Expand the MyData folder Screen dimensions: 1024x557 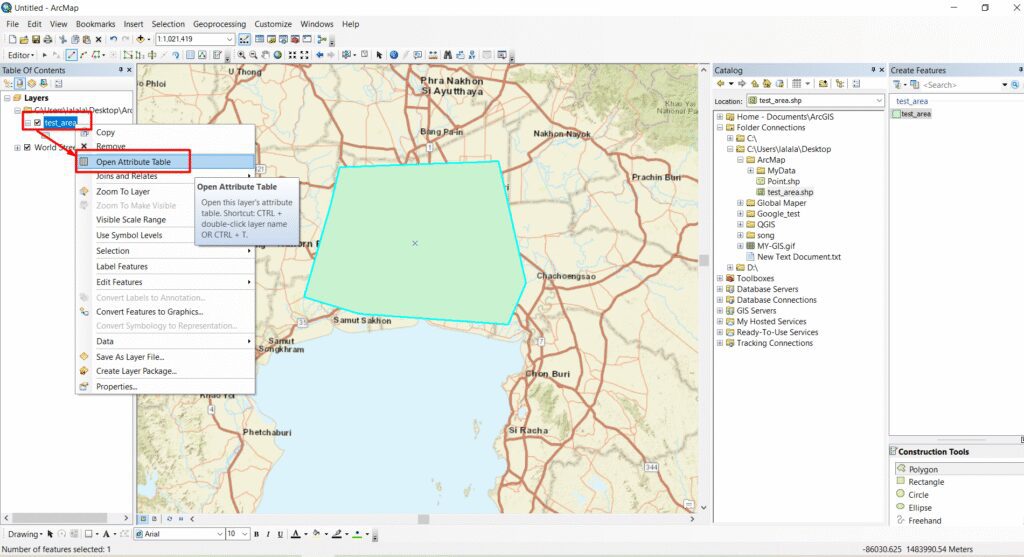(x=750, y=170)
